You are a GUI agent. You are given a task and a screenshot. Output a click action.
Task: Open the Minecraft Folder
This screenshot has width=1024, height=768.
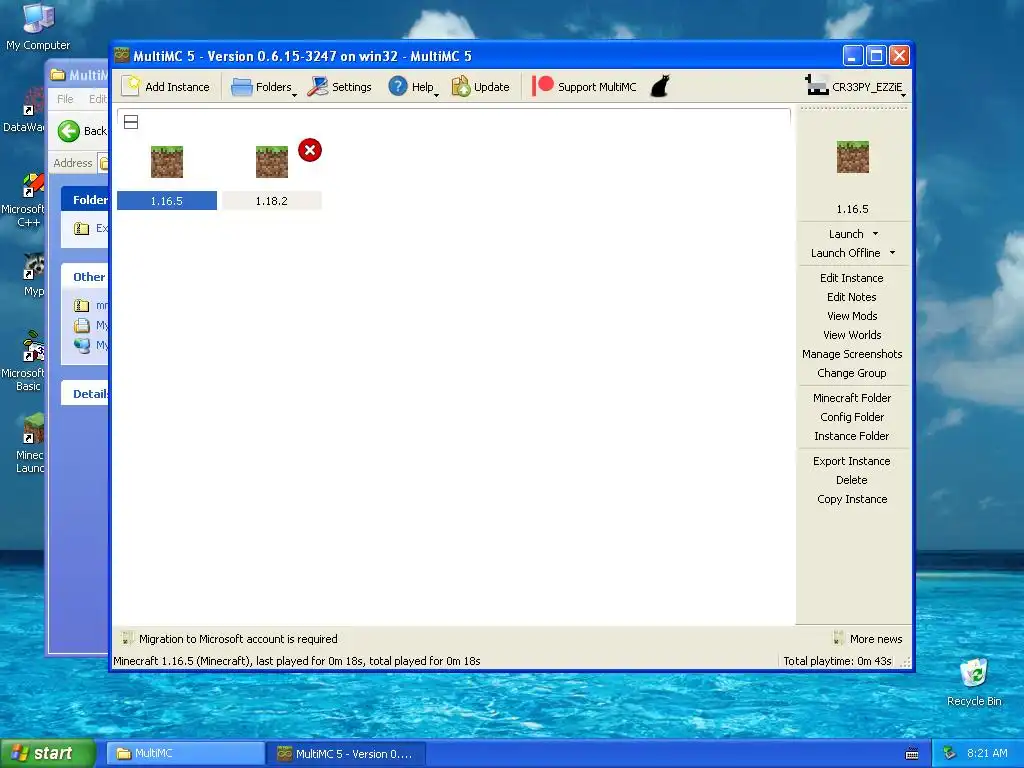point(852,397)
